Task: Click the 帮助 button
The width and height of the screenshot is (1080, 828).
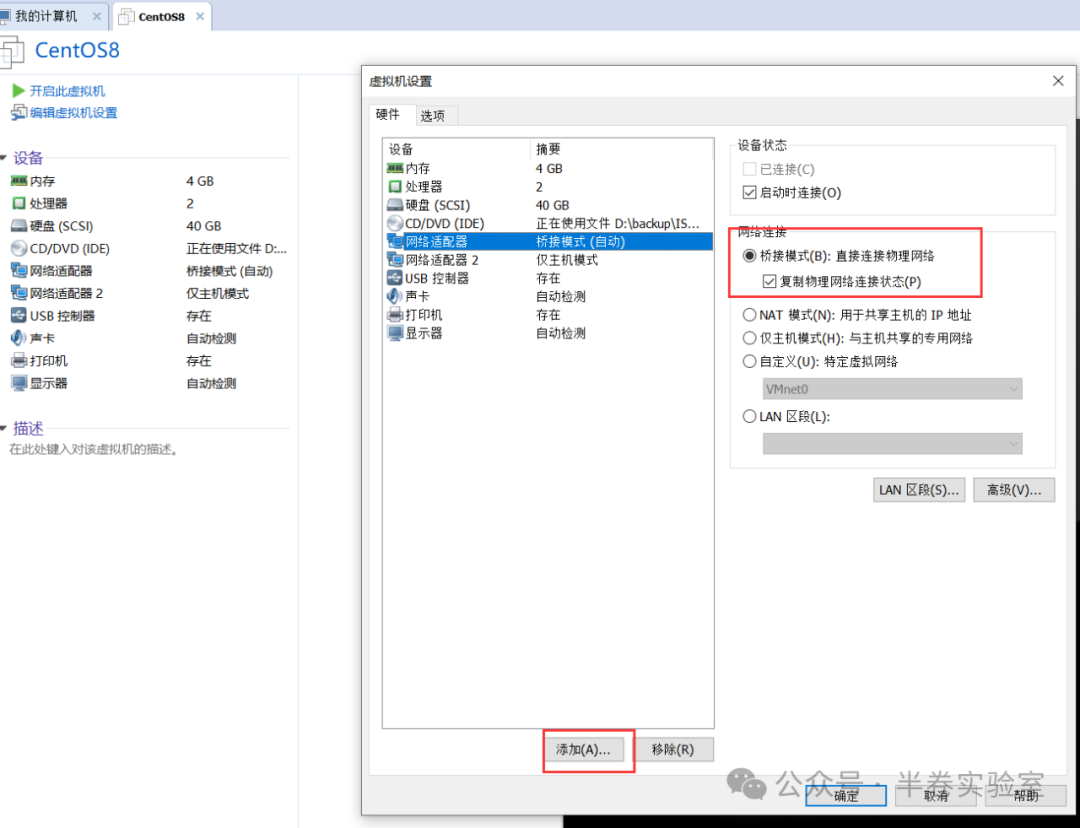Action: (x=1026, y=796)
